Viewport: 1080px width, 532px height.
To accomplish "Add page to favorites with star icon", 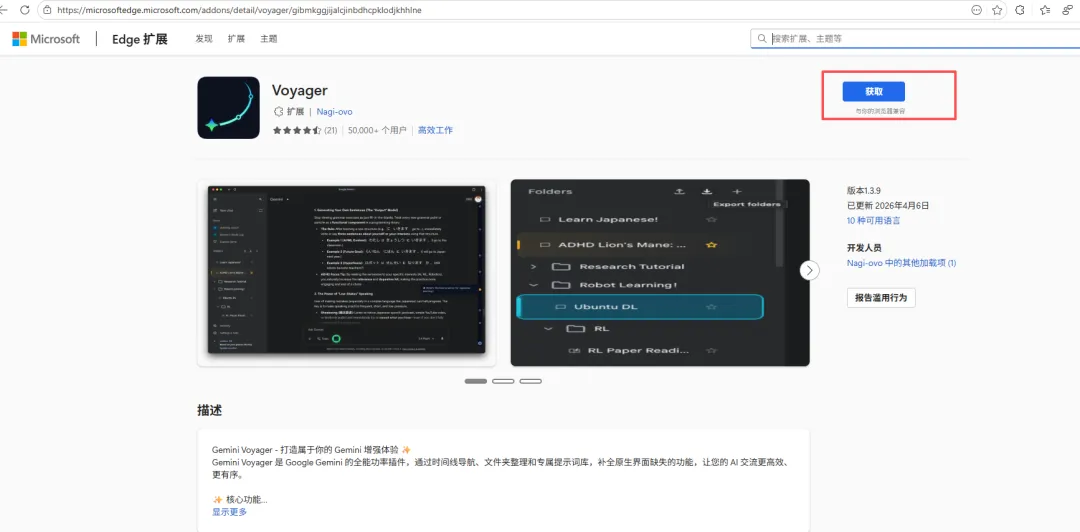I will pyautogui.click(x=997, y=10).
